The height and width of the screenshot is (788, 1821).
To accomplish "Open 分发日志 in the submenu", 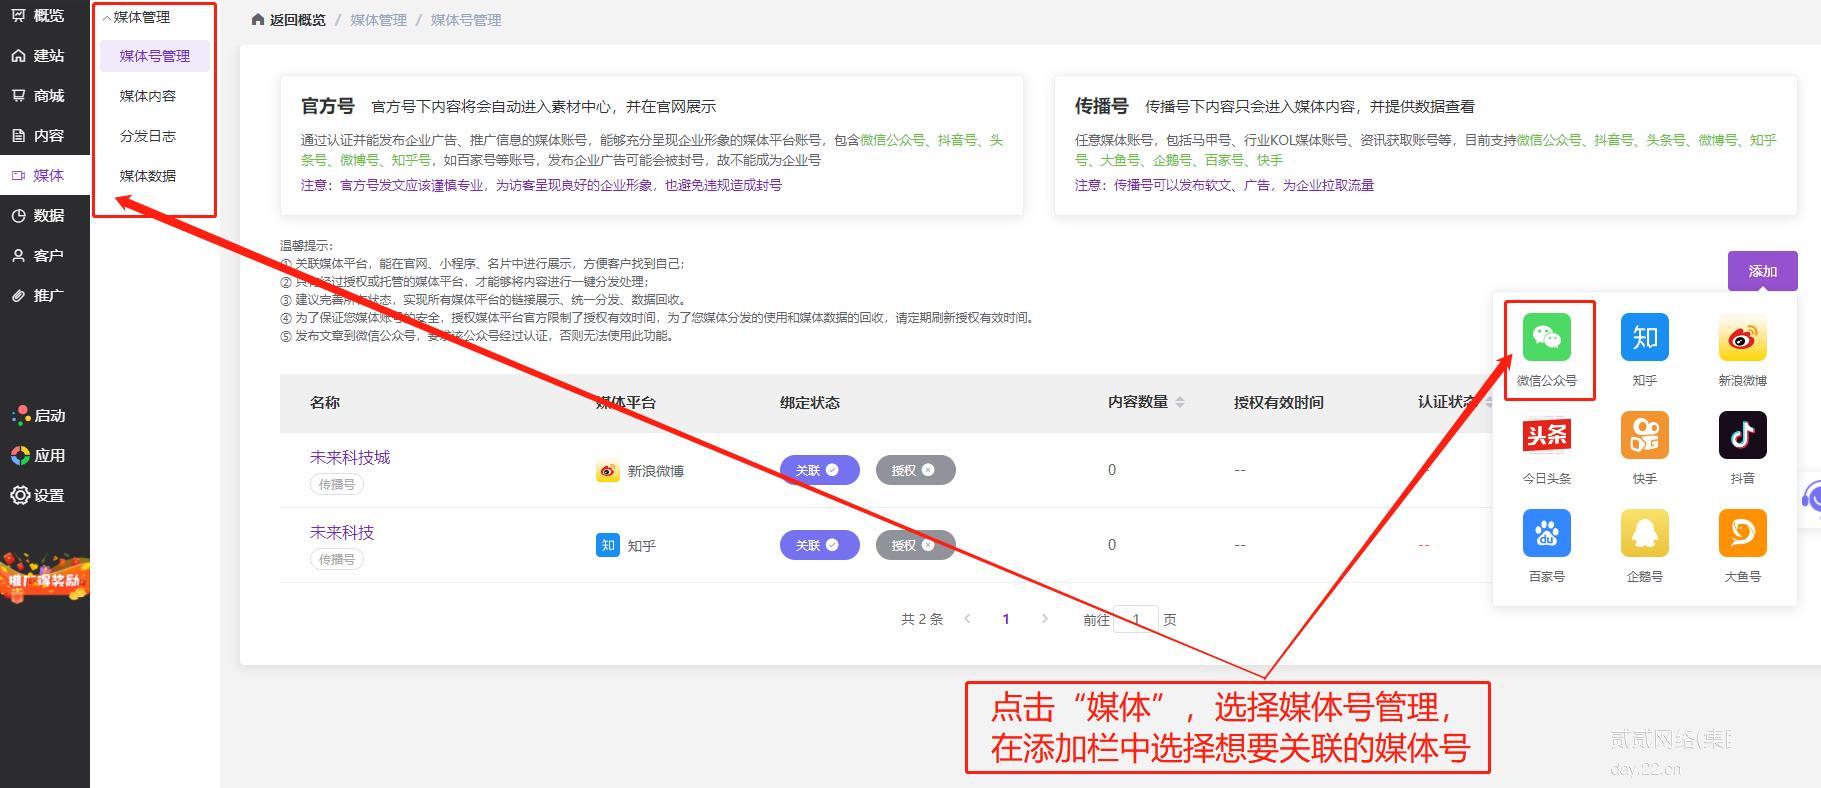I will click(x=148, y=136).
